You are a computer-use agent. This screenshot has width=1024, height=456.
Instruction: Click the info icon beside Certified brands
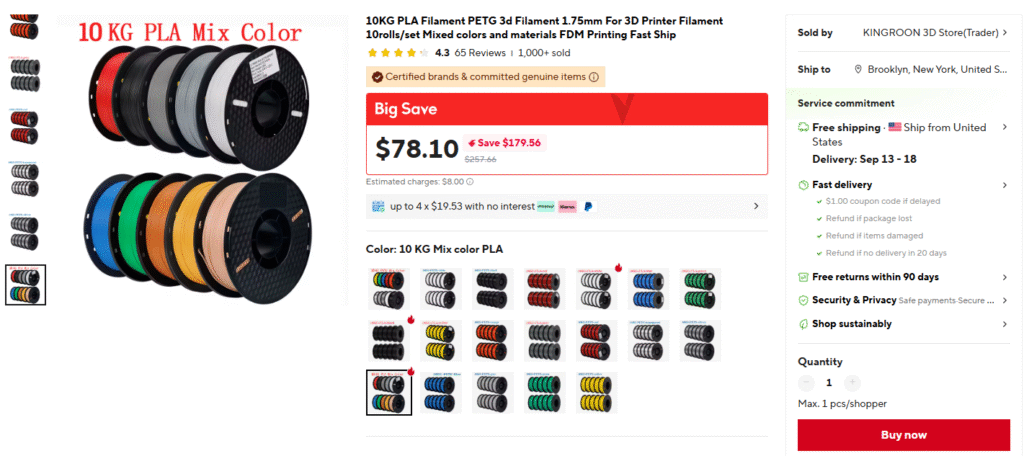point(594,77)
